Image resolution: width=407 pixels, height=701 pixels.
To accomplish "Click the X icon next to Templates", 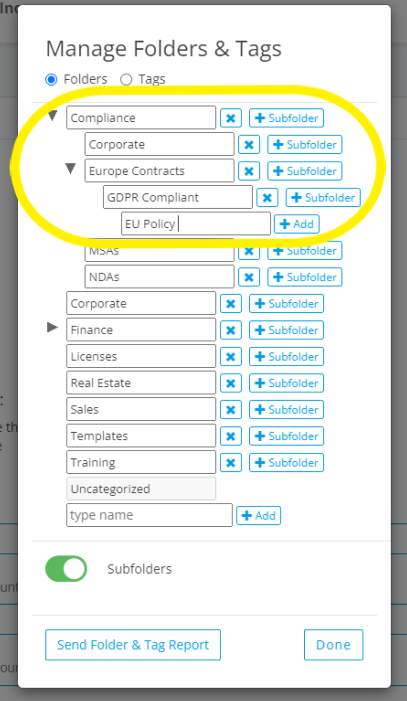I will pos(231,436).
